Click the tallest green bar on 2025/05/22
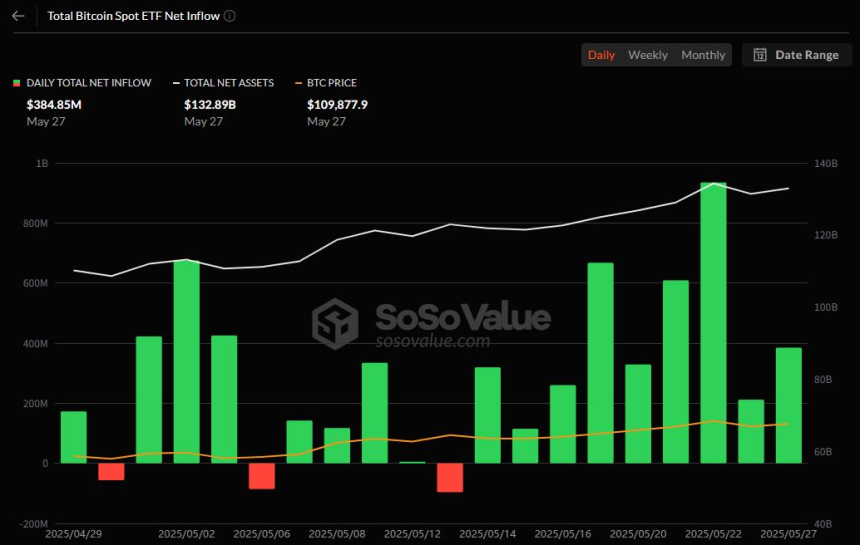The width and height of the screenshot is (860, 545). tap(713, 323)
